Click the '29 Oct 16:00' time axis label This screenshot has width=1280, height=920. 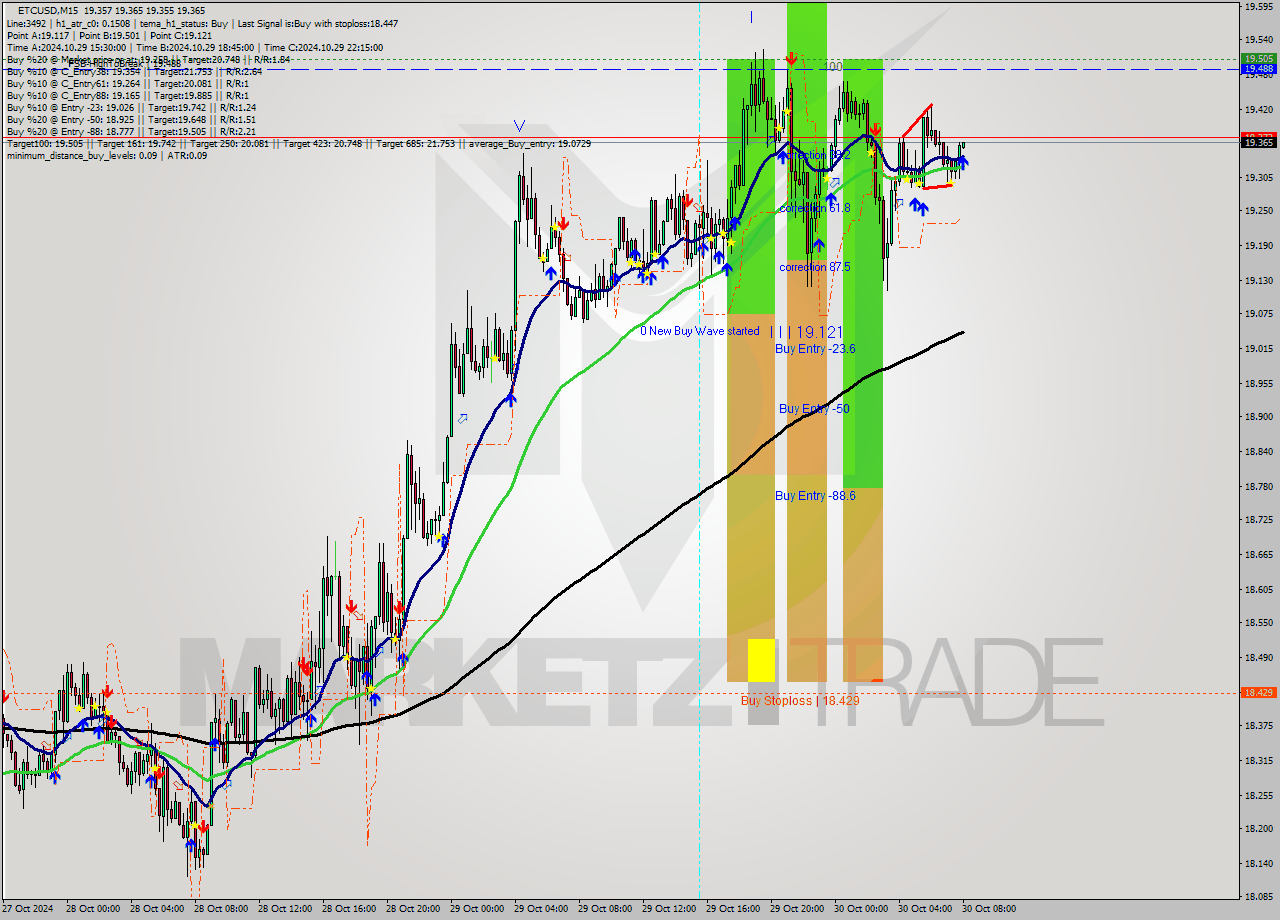733,909
